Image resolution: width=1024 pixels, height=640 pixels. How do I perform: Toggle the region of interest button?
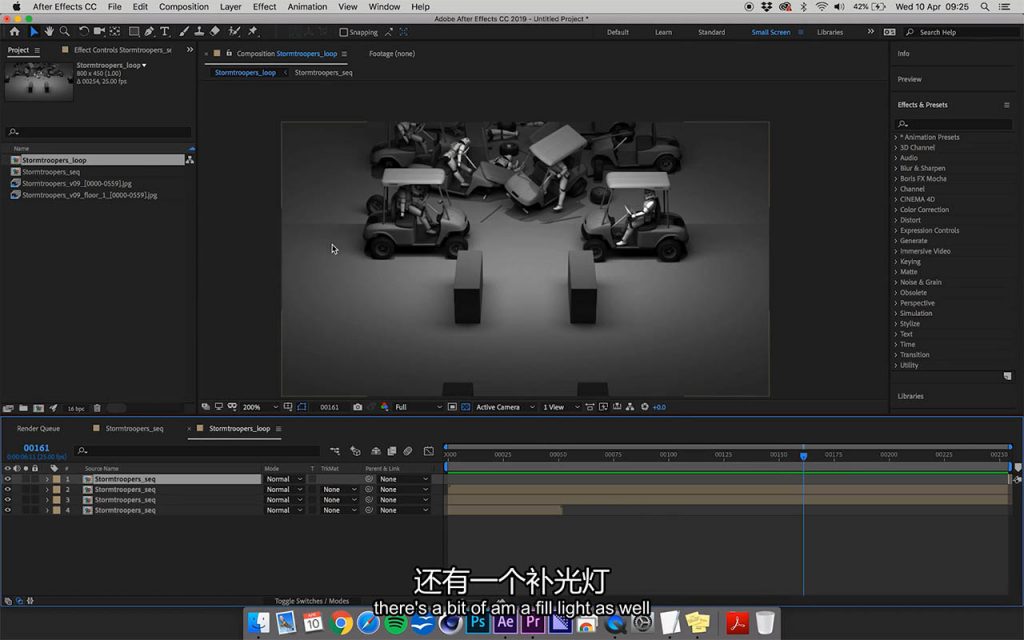tap(452, 407)
